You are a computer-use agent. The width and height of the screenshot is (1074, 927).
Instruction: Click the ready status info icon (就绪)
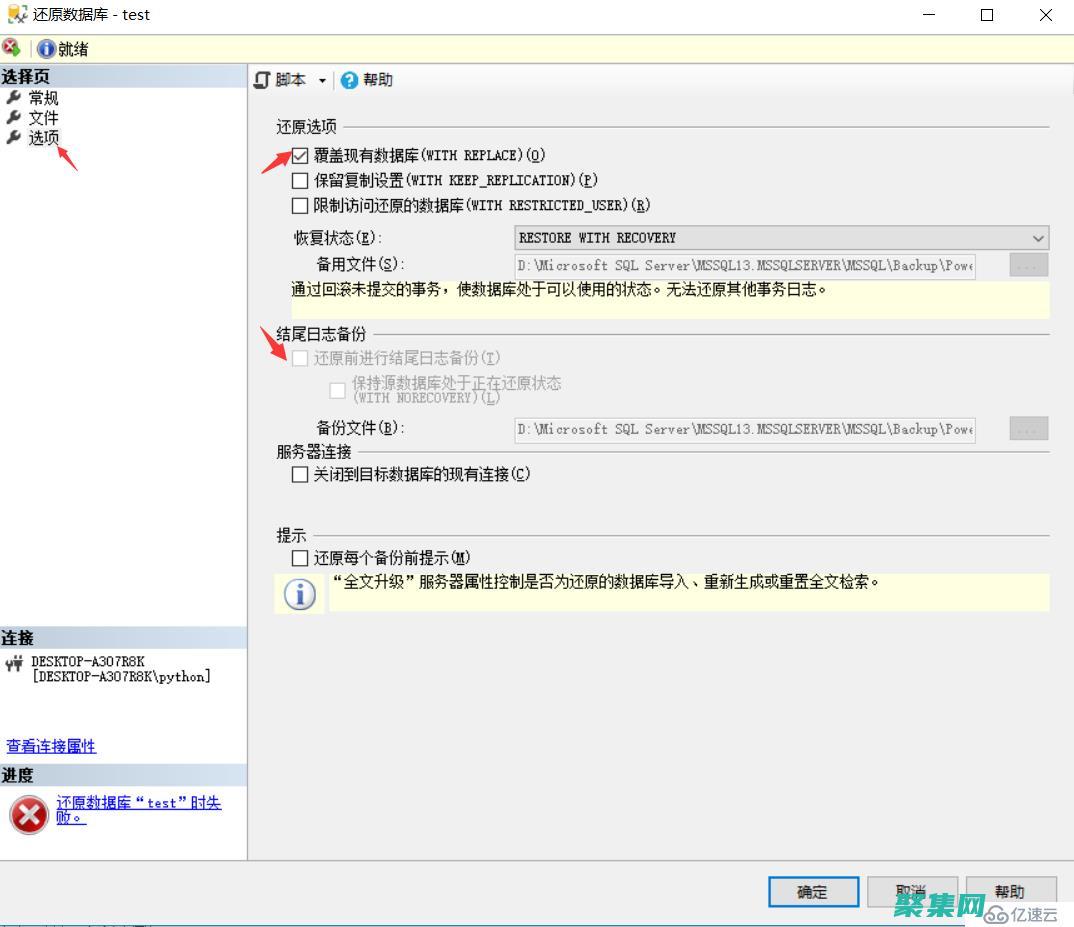point(46,47)
